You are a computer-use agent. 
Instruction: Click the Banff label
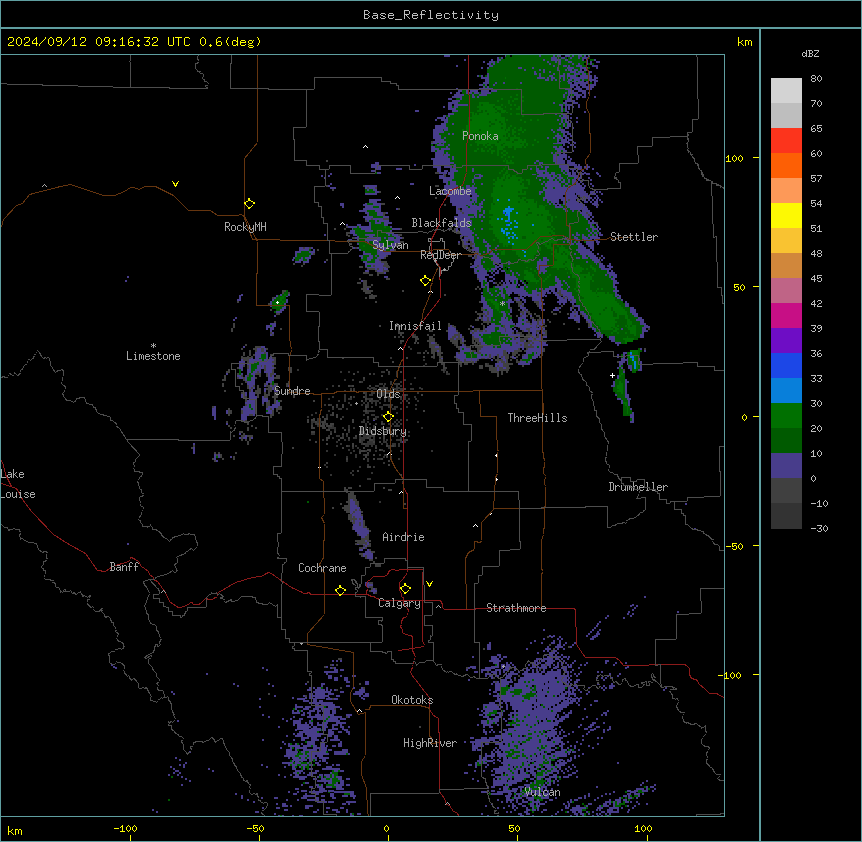pyautogui.click(x=124, y=567)
